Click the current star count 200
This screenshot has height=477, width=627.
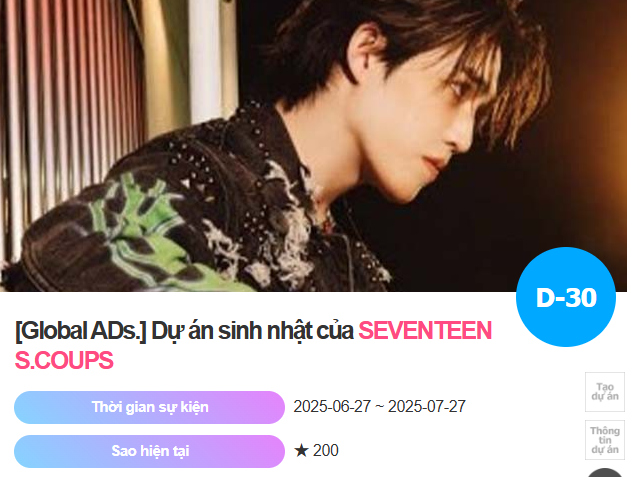click(325, 451)
